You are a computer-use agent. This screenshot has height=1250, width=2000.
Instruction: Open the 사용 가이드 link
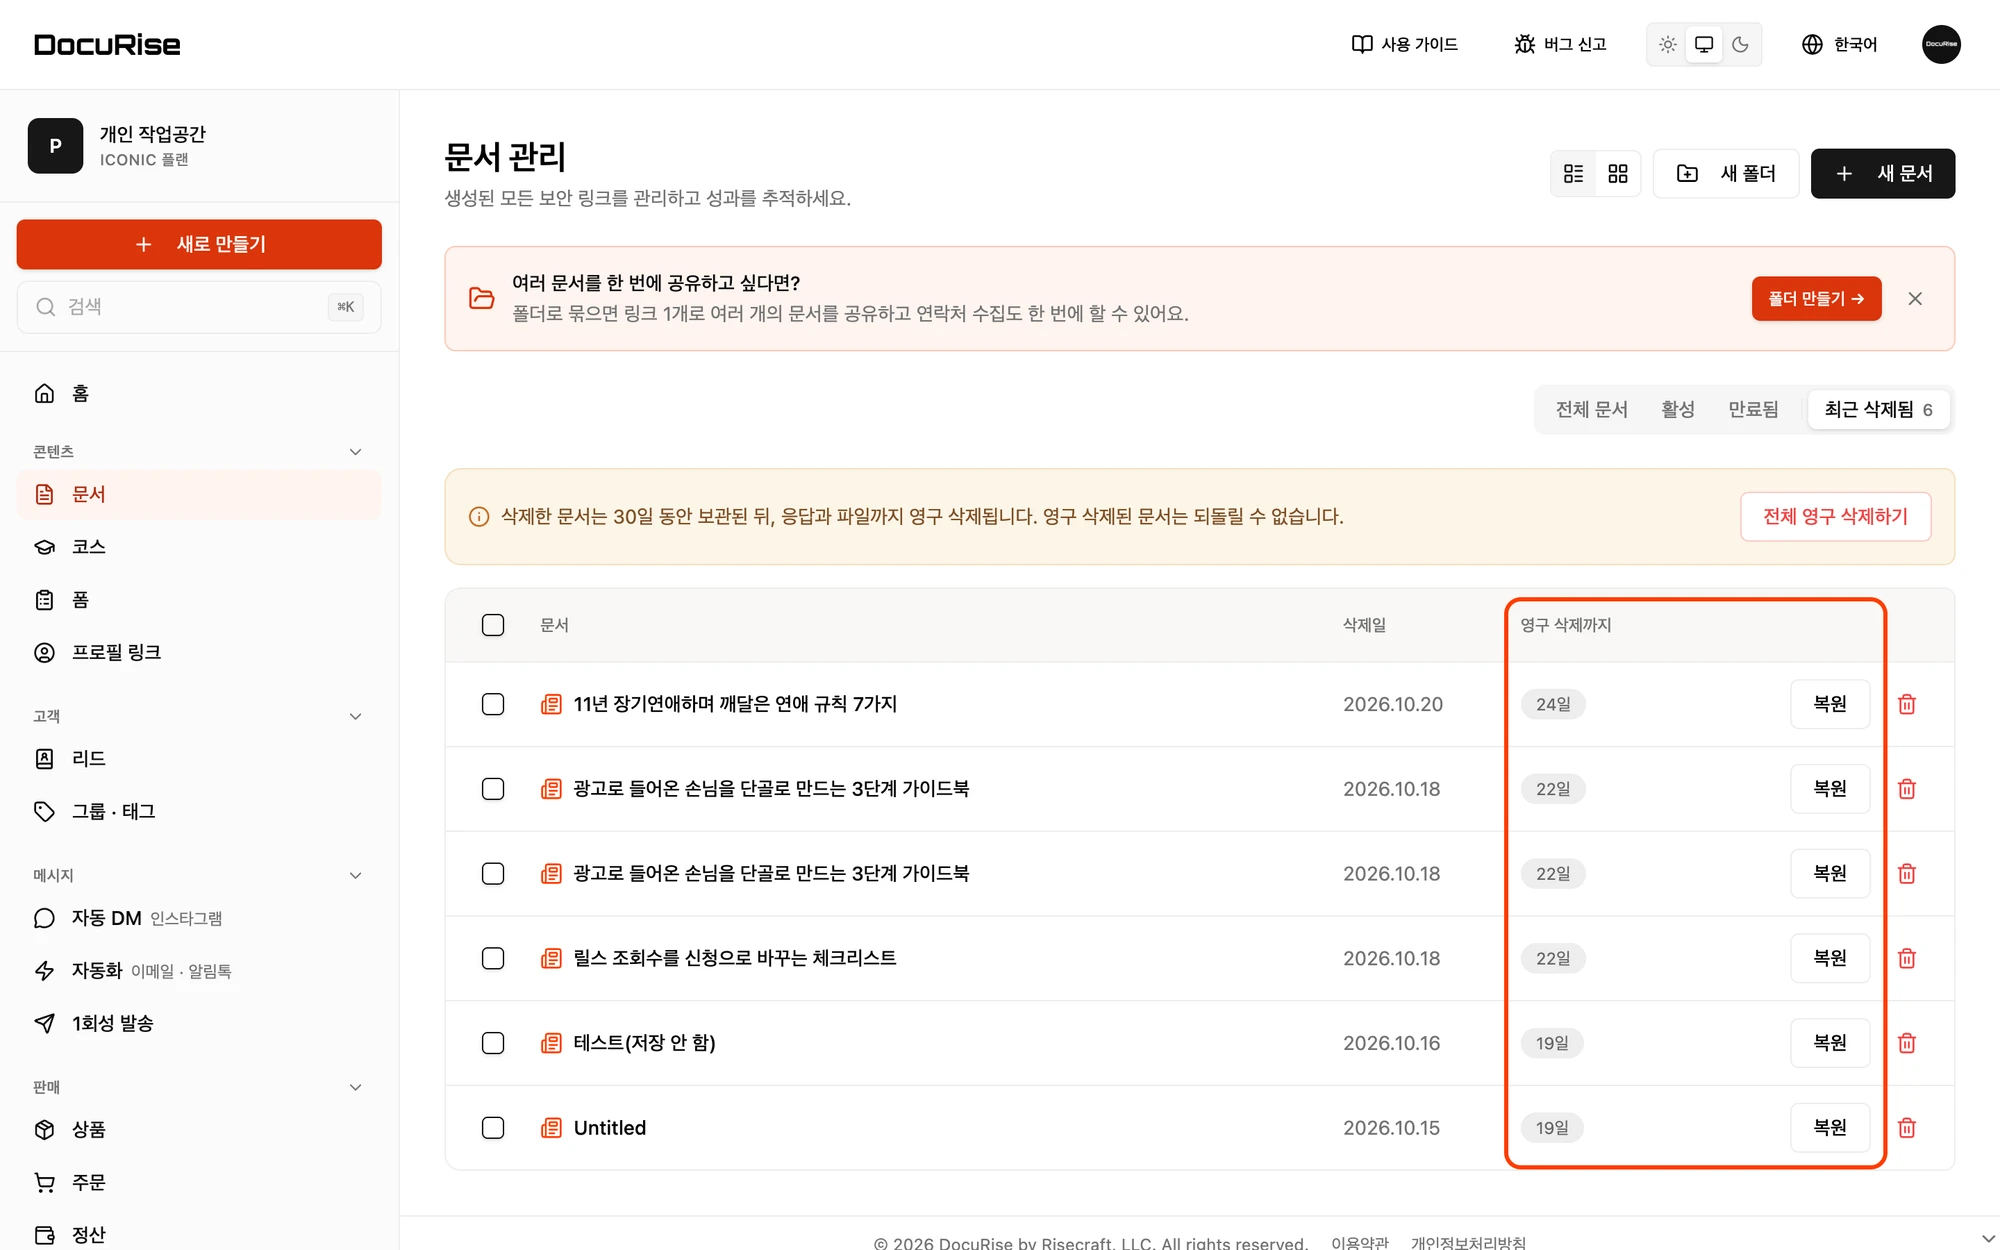1405,44
